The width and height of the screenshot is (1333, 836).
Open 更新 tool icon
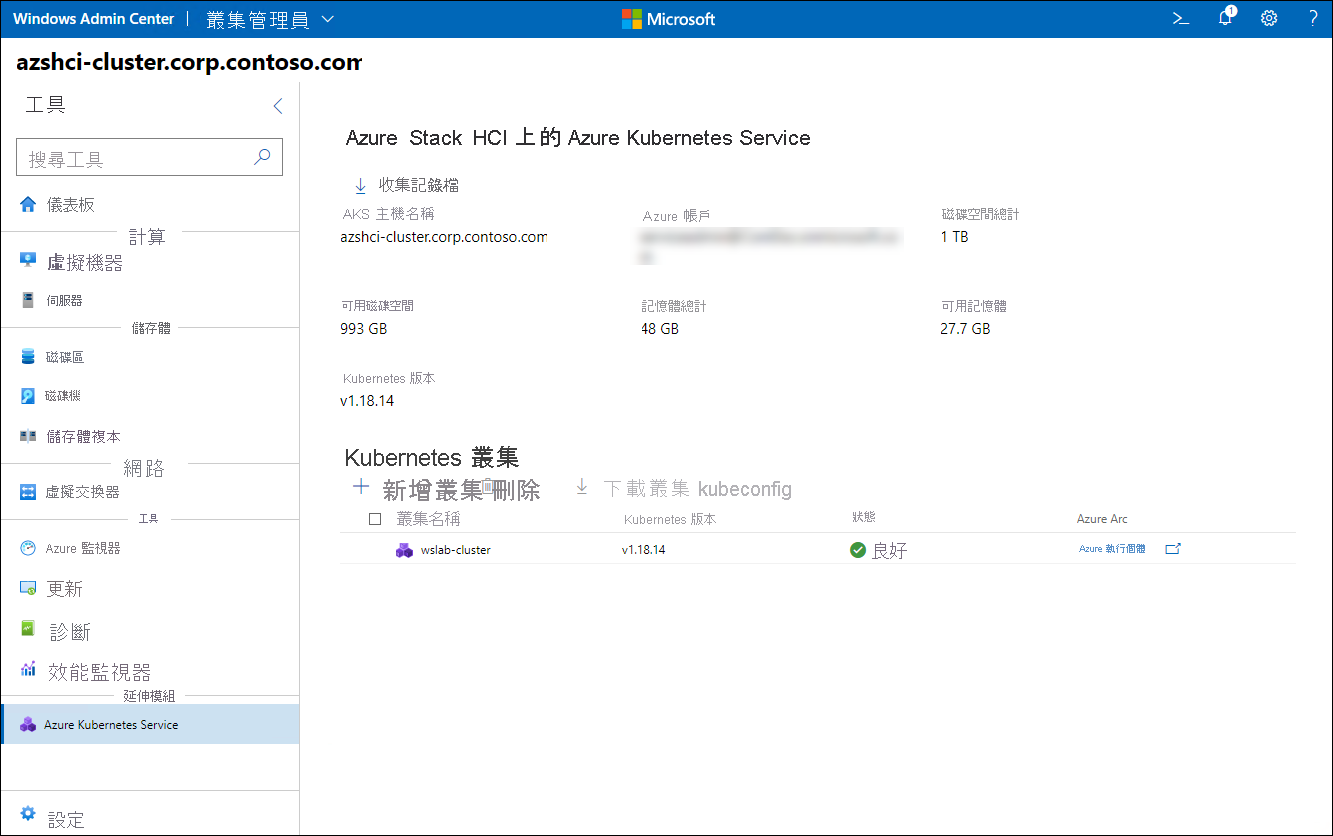tap(28, 588)
